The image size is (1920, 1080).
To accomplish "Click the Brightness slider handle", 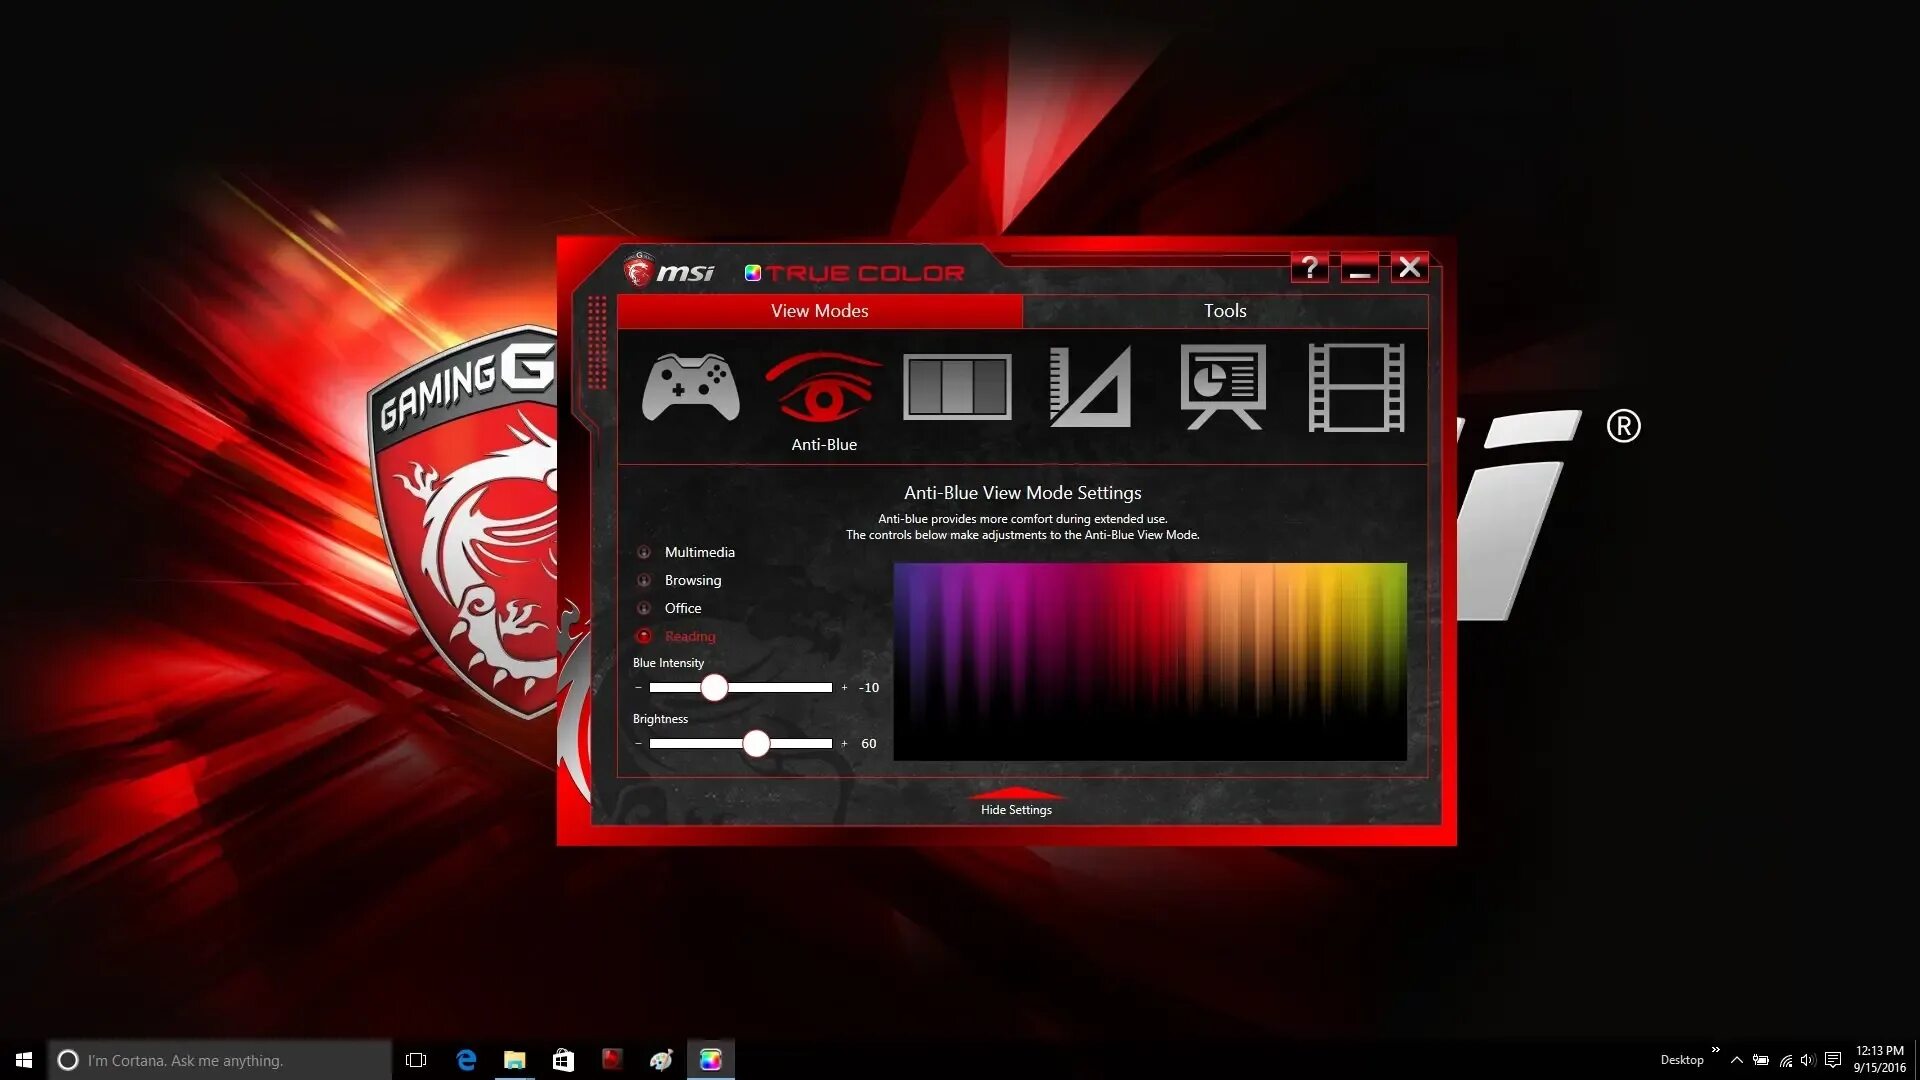I will (756, 743).
